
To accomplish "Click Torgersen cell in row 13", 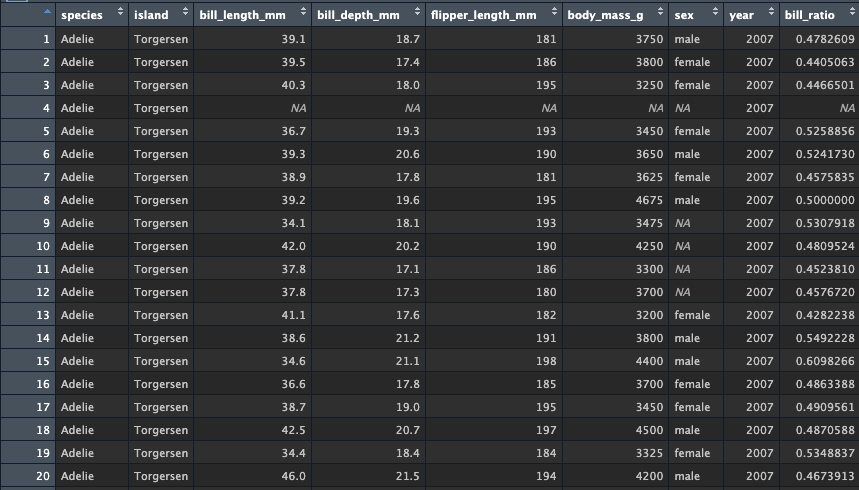I will (x=161, y=315).
